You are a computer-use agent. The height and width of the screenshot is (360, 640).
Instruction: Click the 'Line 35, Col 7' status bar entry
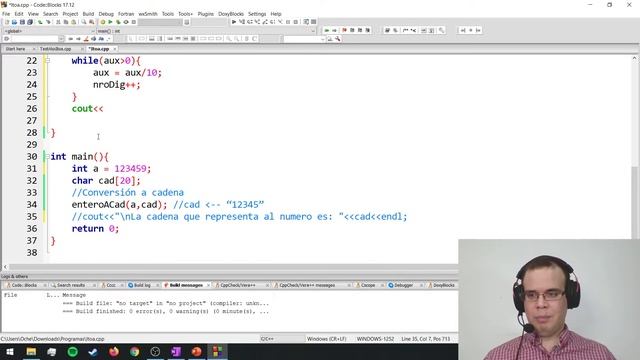426,339
